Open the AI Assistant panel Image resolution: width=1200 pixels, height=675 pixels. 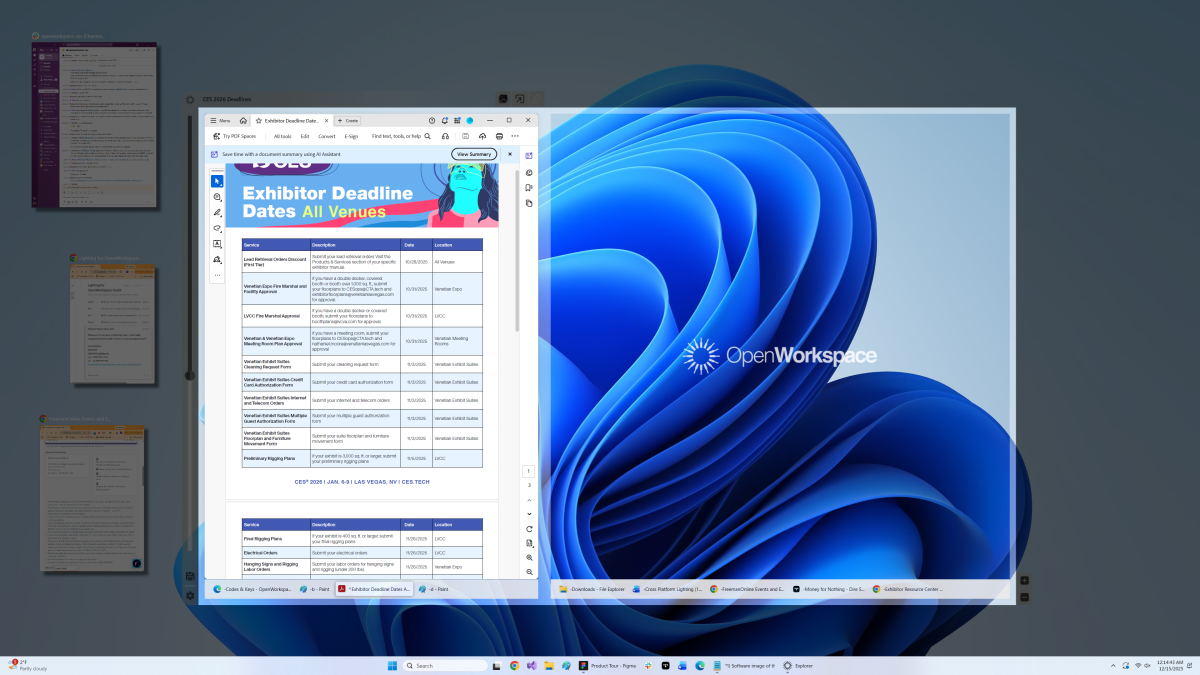click(528, 154)
